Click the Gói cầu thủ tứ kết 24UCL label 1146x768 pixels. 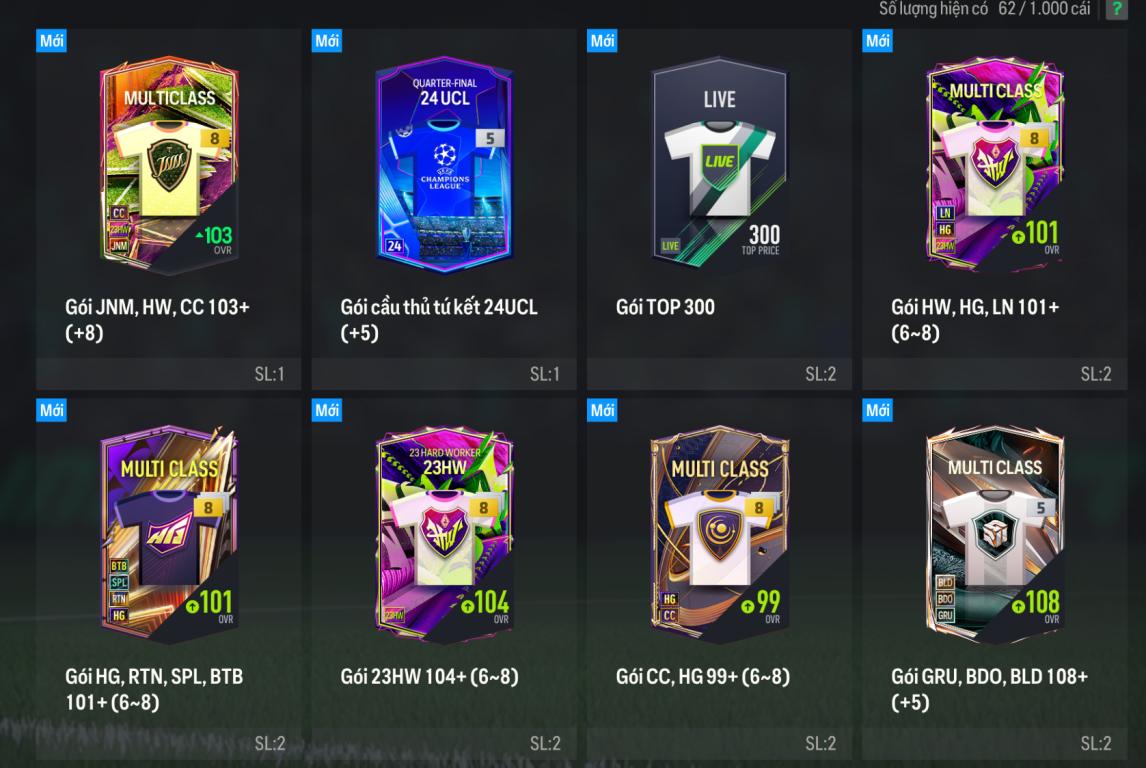tap(439, 307)
